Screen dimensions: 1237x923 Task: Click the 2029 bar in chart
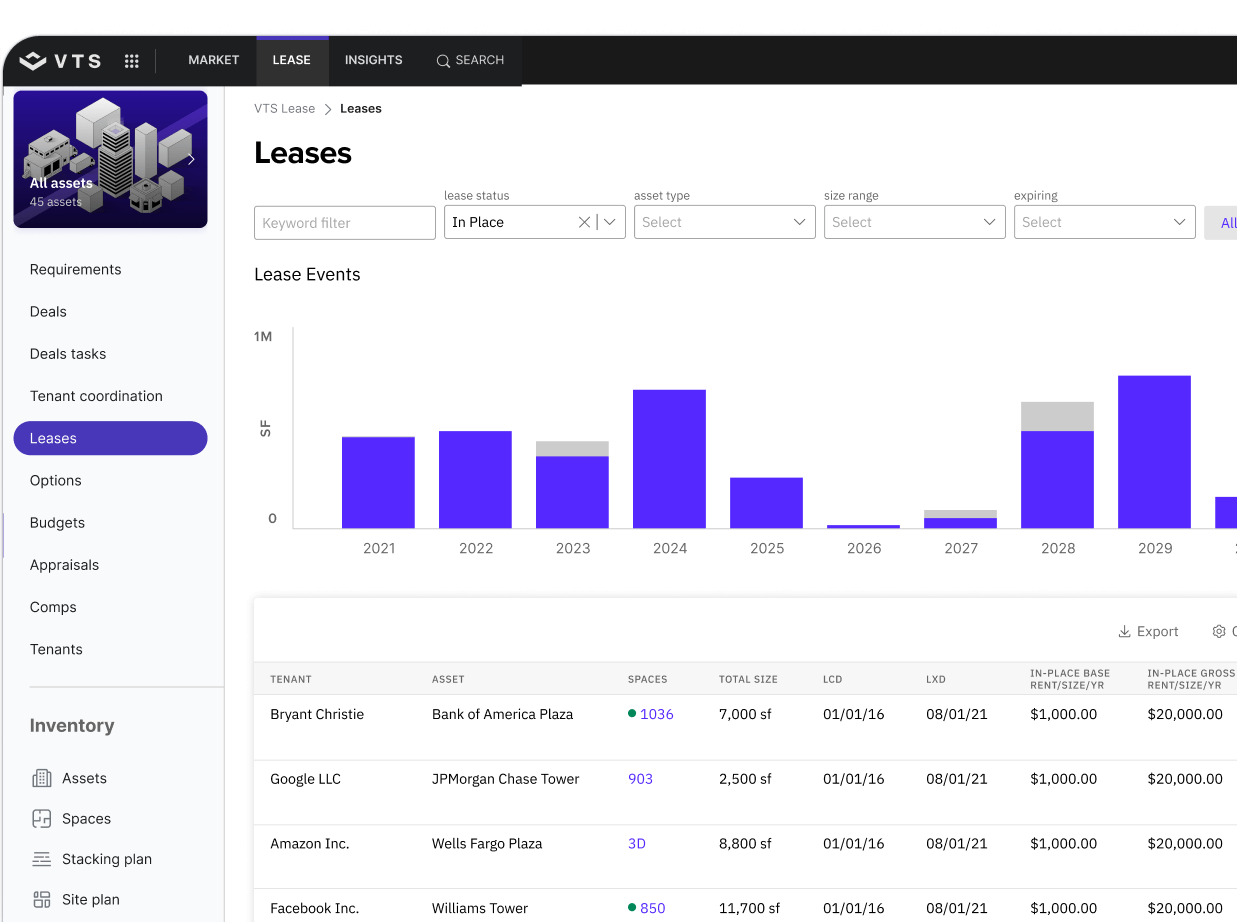(1154, 452)
